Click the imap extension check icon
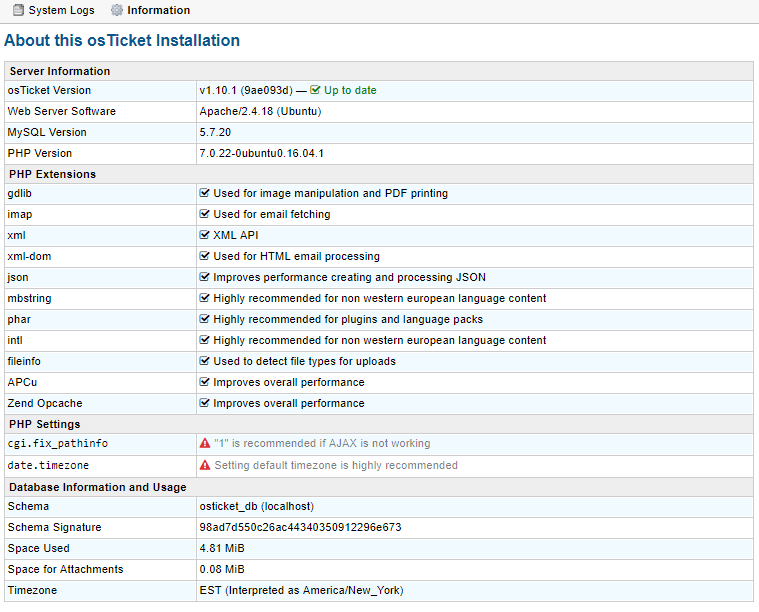The width and height of the screenshot is (759, 612). pyautogui.click(x=204, y=214)
